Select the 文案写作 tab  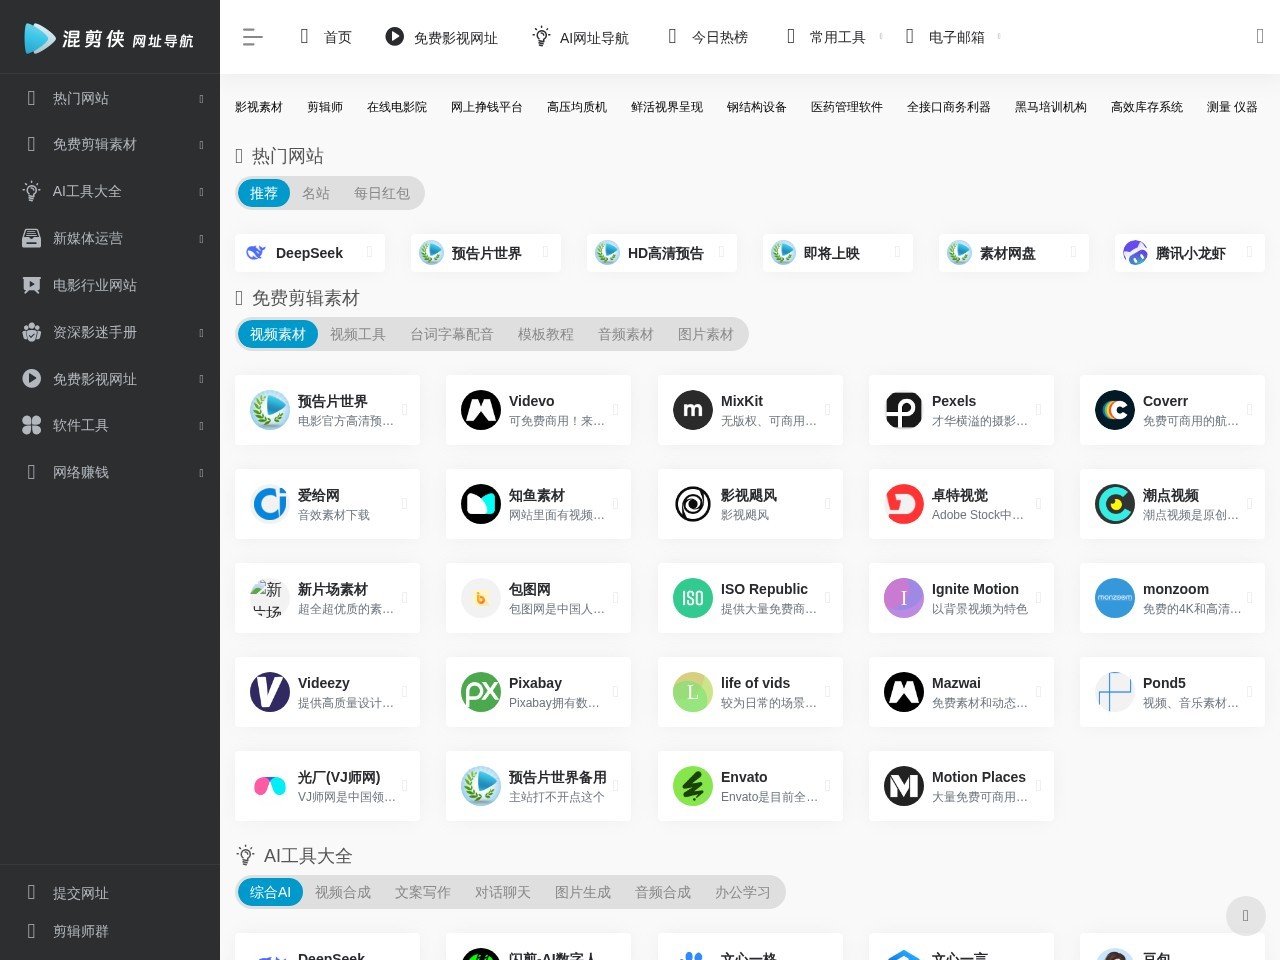[423, 892]
